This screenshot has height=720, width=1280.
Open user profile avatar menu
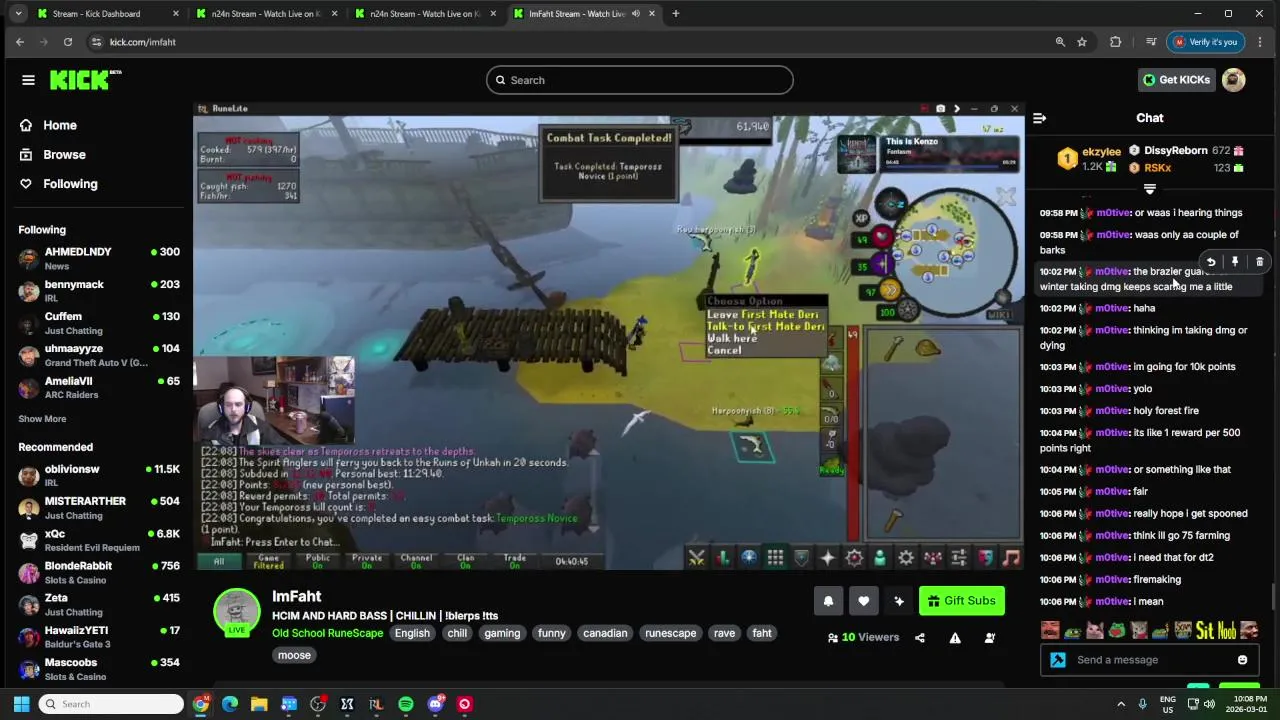pyautogui.click(x=1234, y=80)
